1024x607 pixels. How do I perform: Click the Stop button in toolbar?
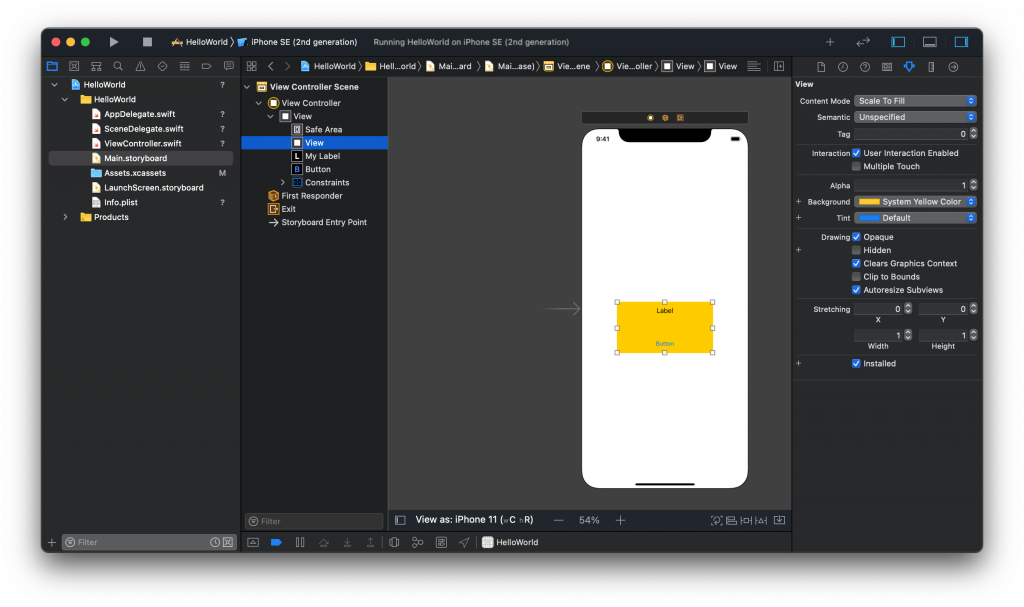(147, 42)
